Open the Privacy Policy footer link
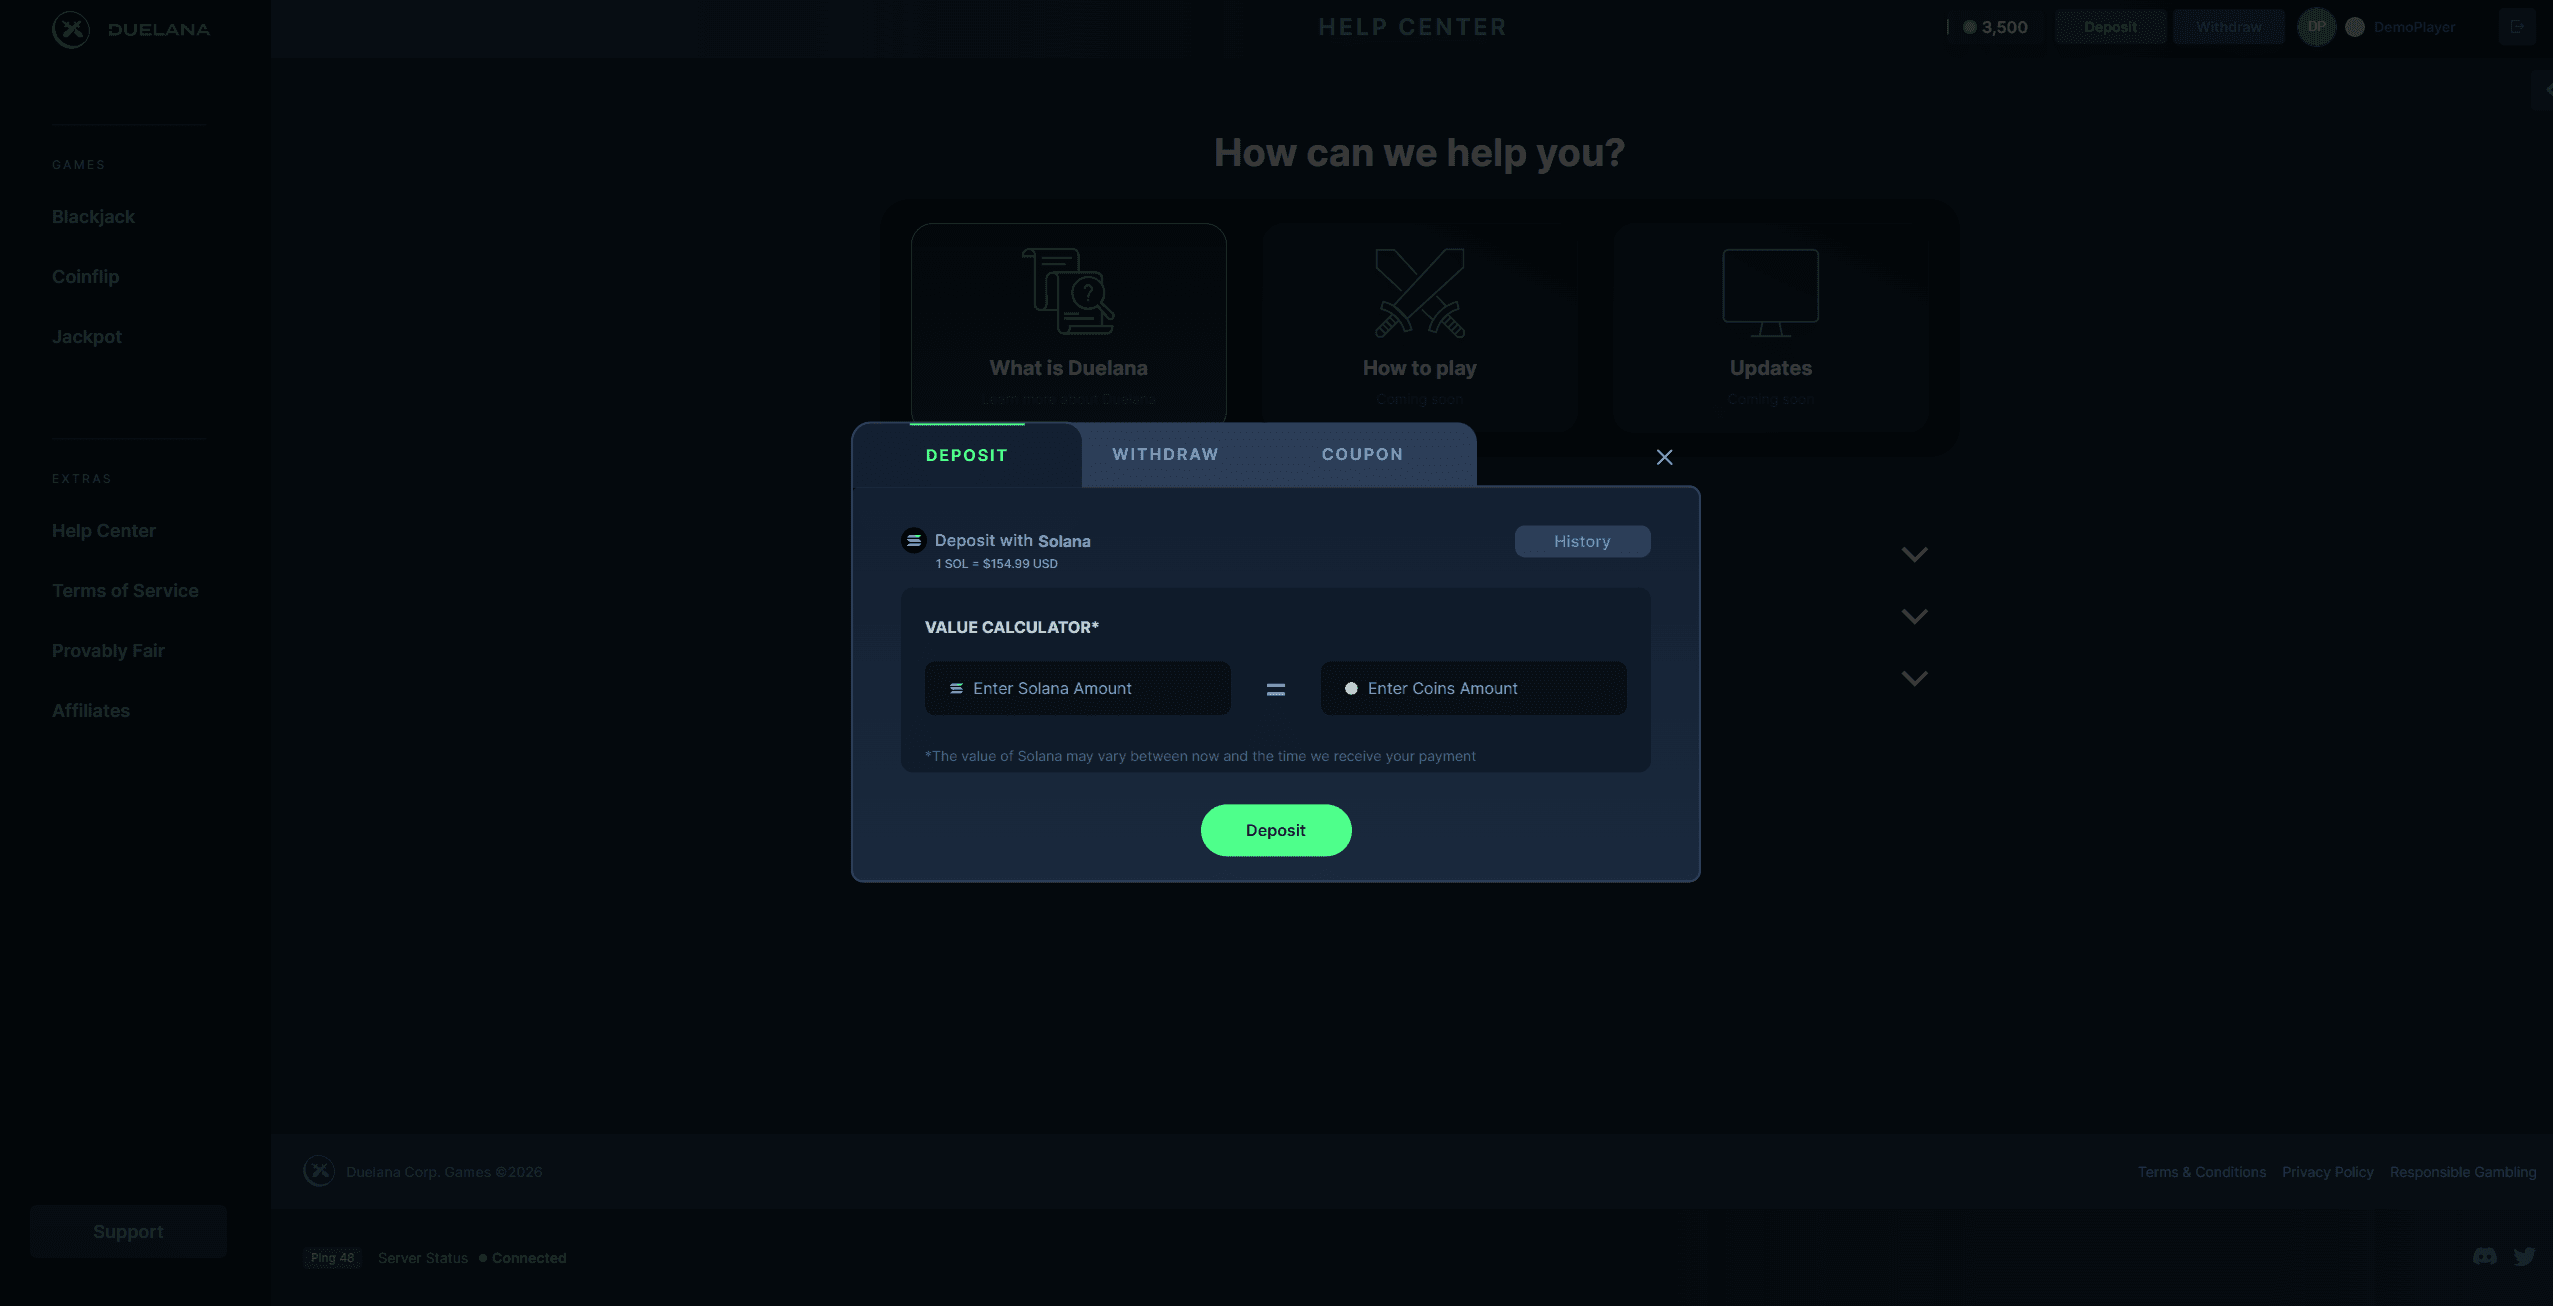The height and width of the screenshot is (1306, 2553). click(2328, 1172)
